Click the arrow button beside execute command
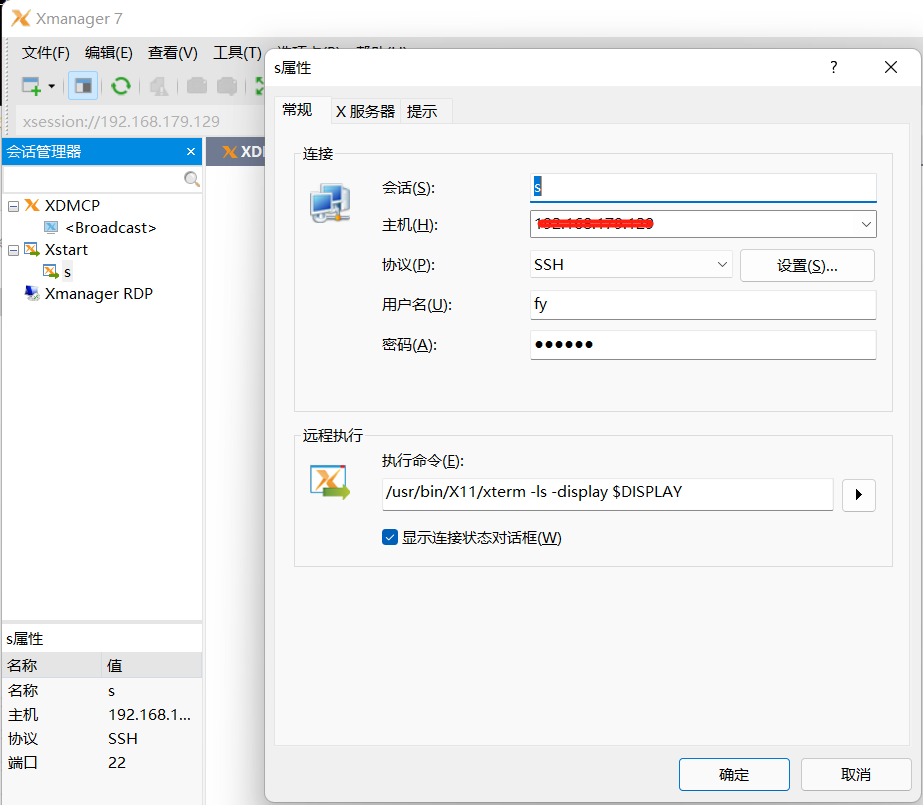 [859, 495]
